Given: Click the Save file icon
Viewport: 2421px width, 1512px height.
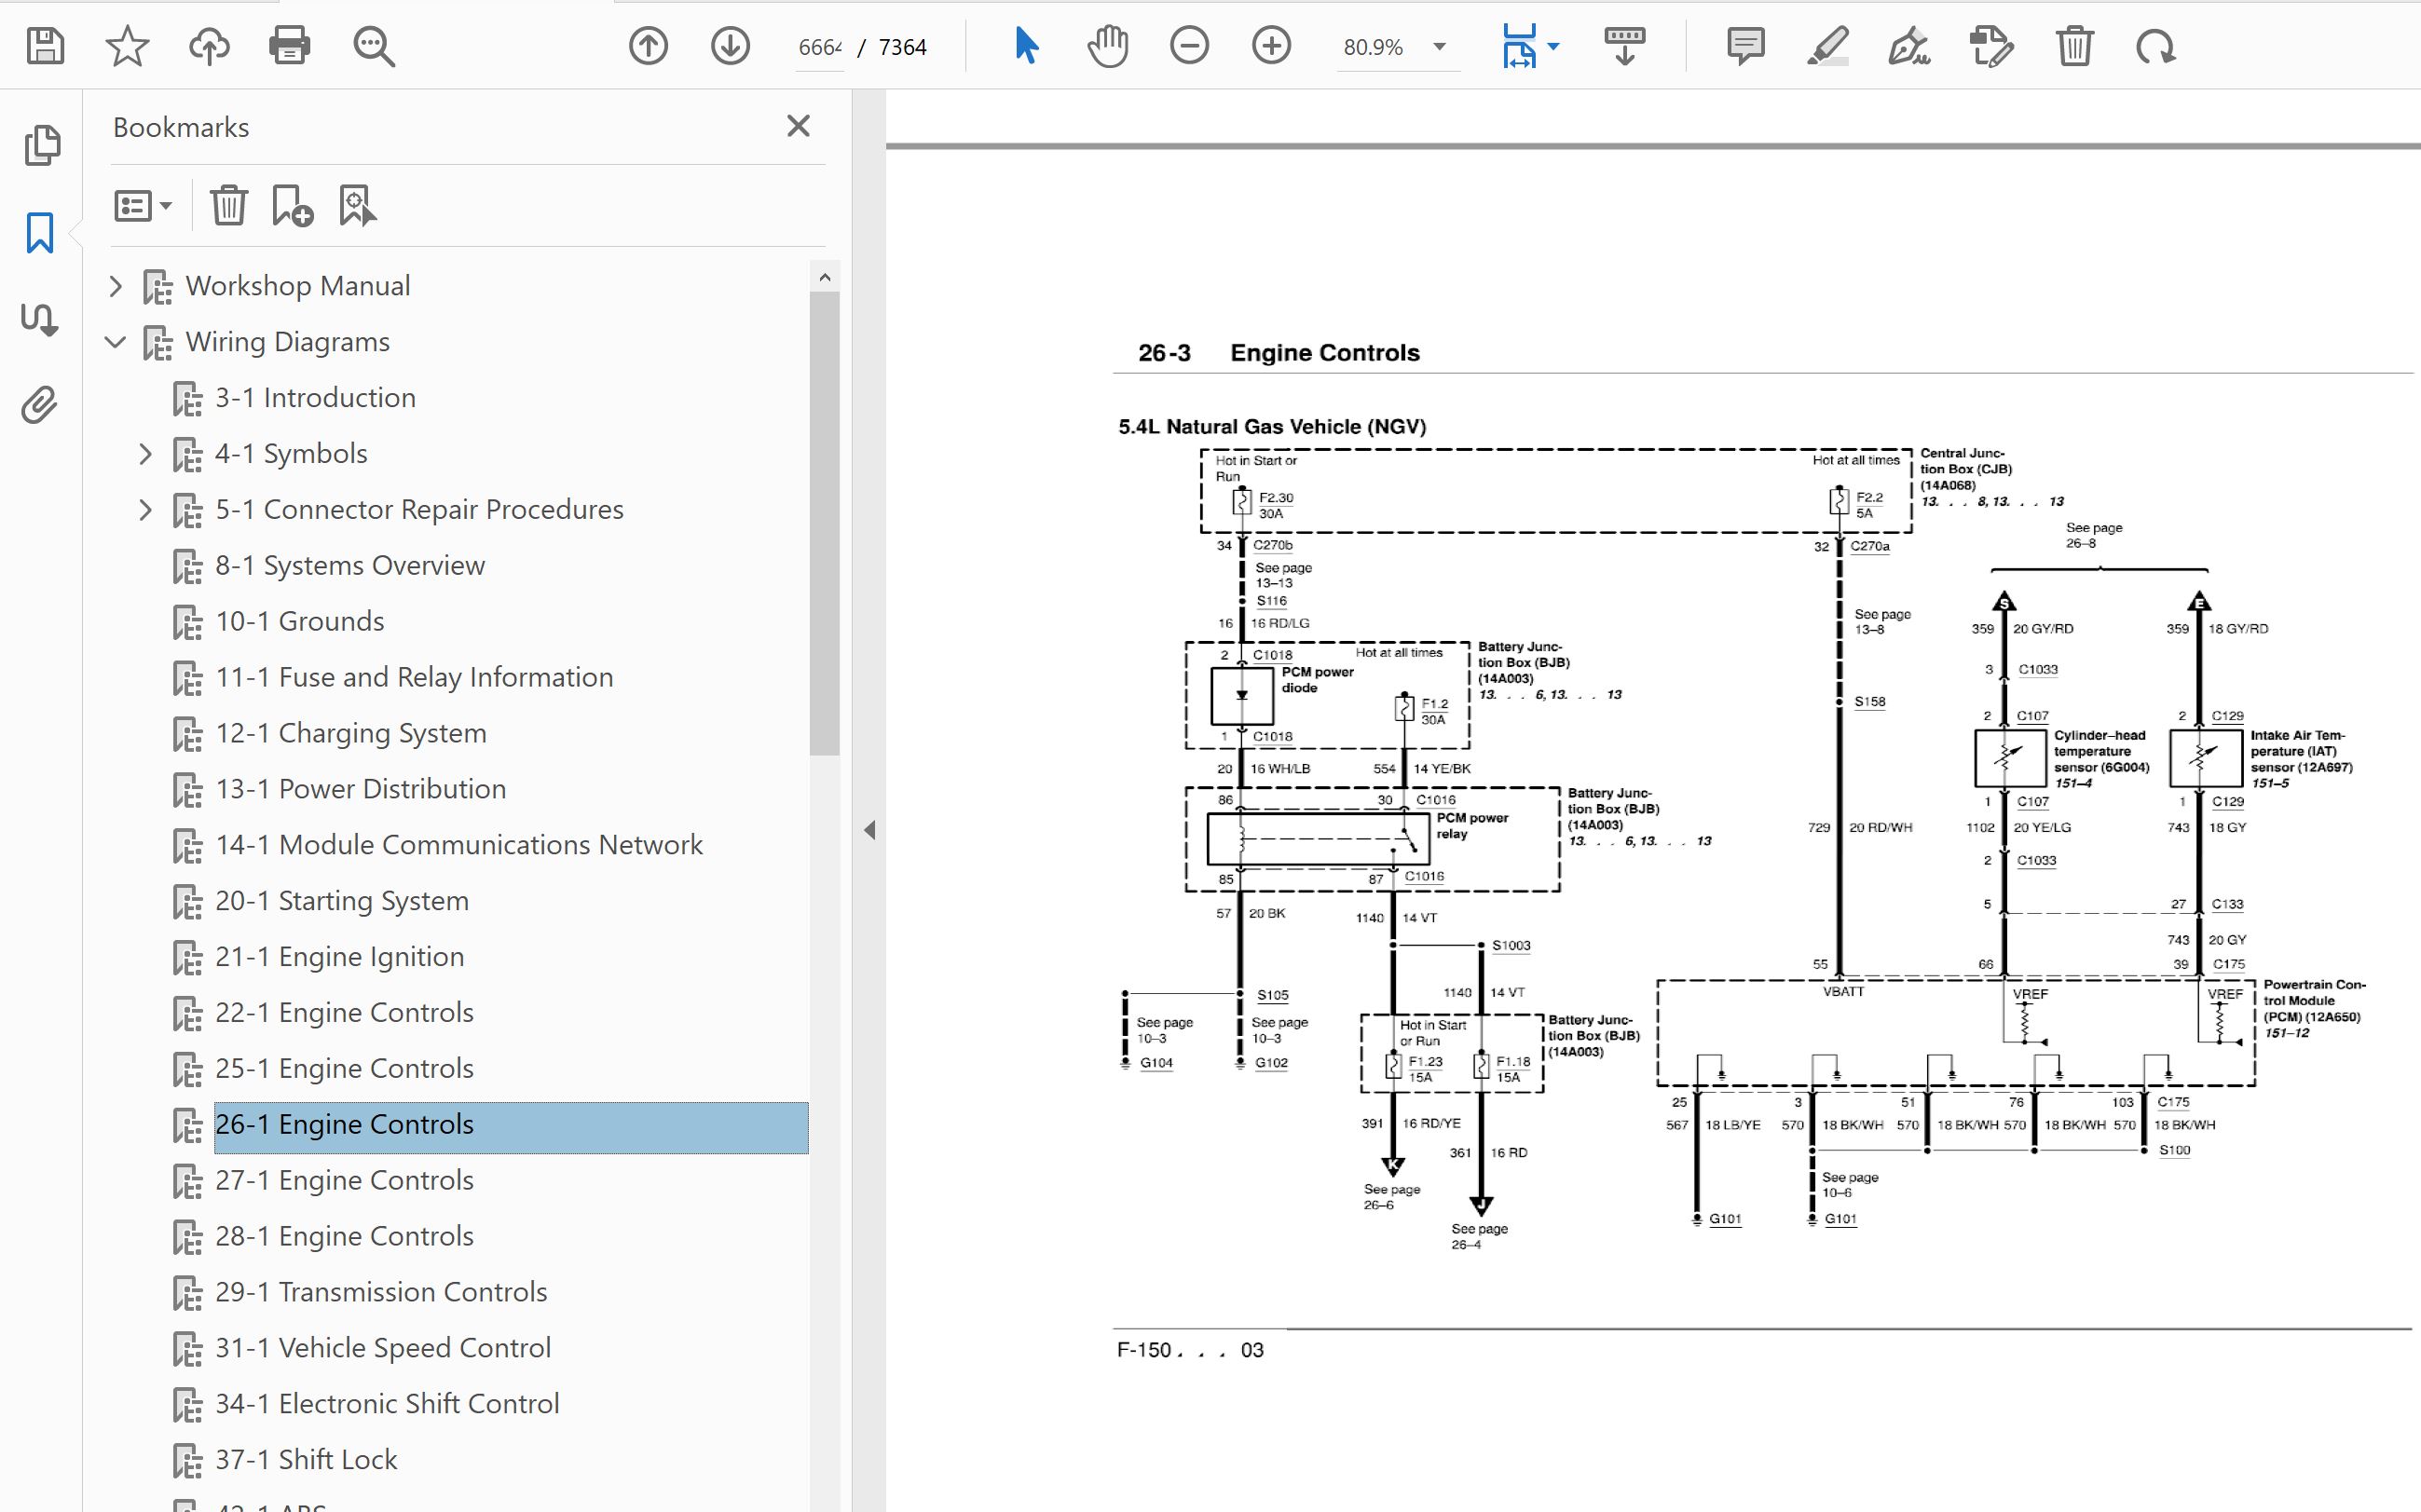Looking at the screenshot, I should click(x=46, y=46).
